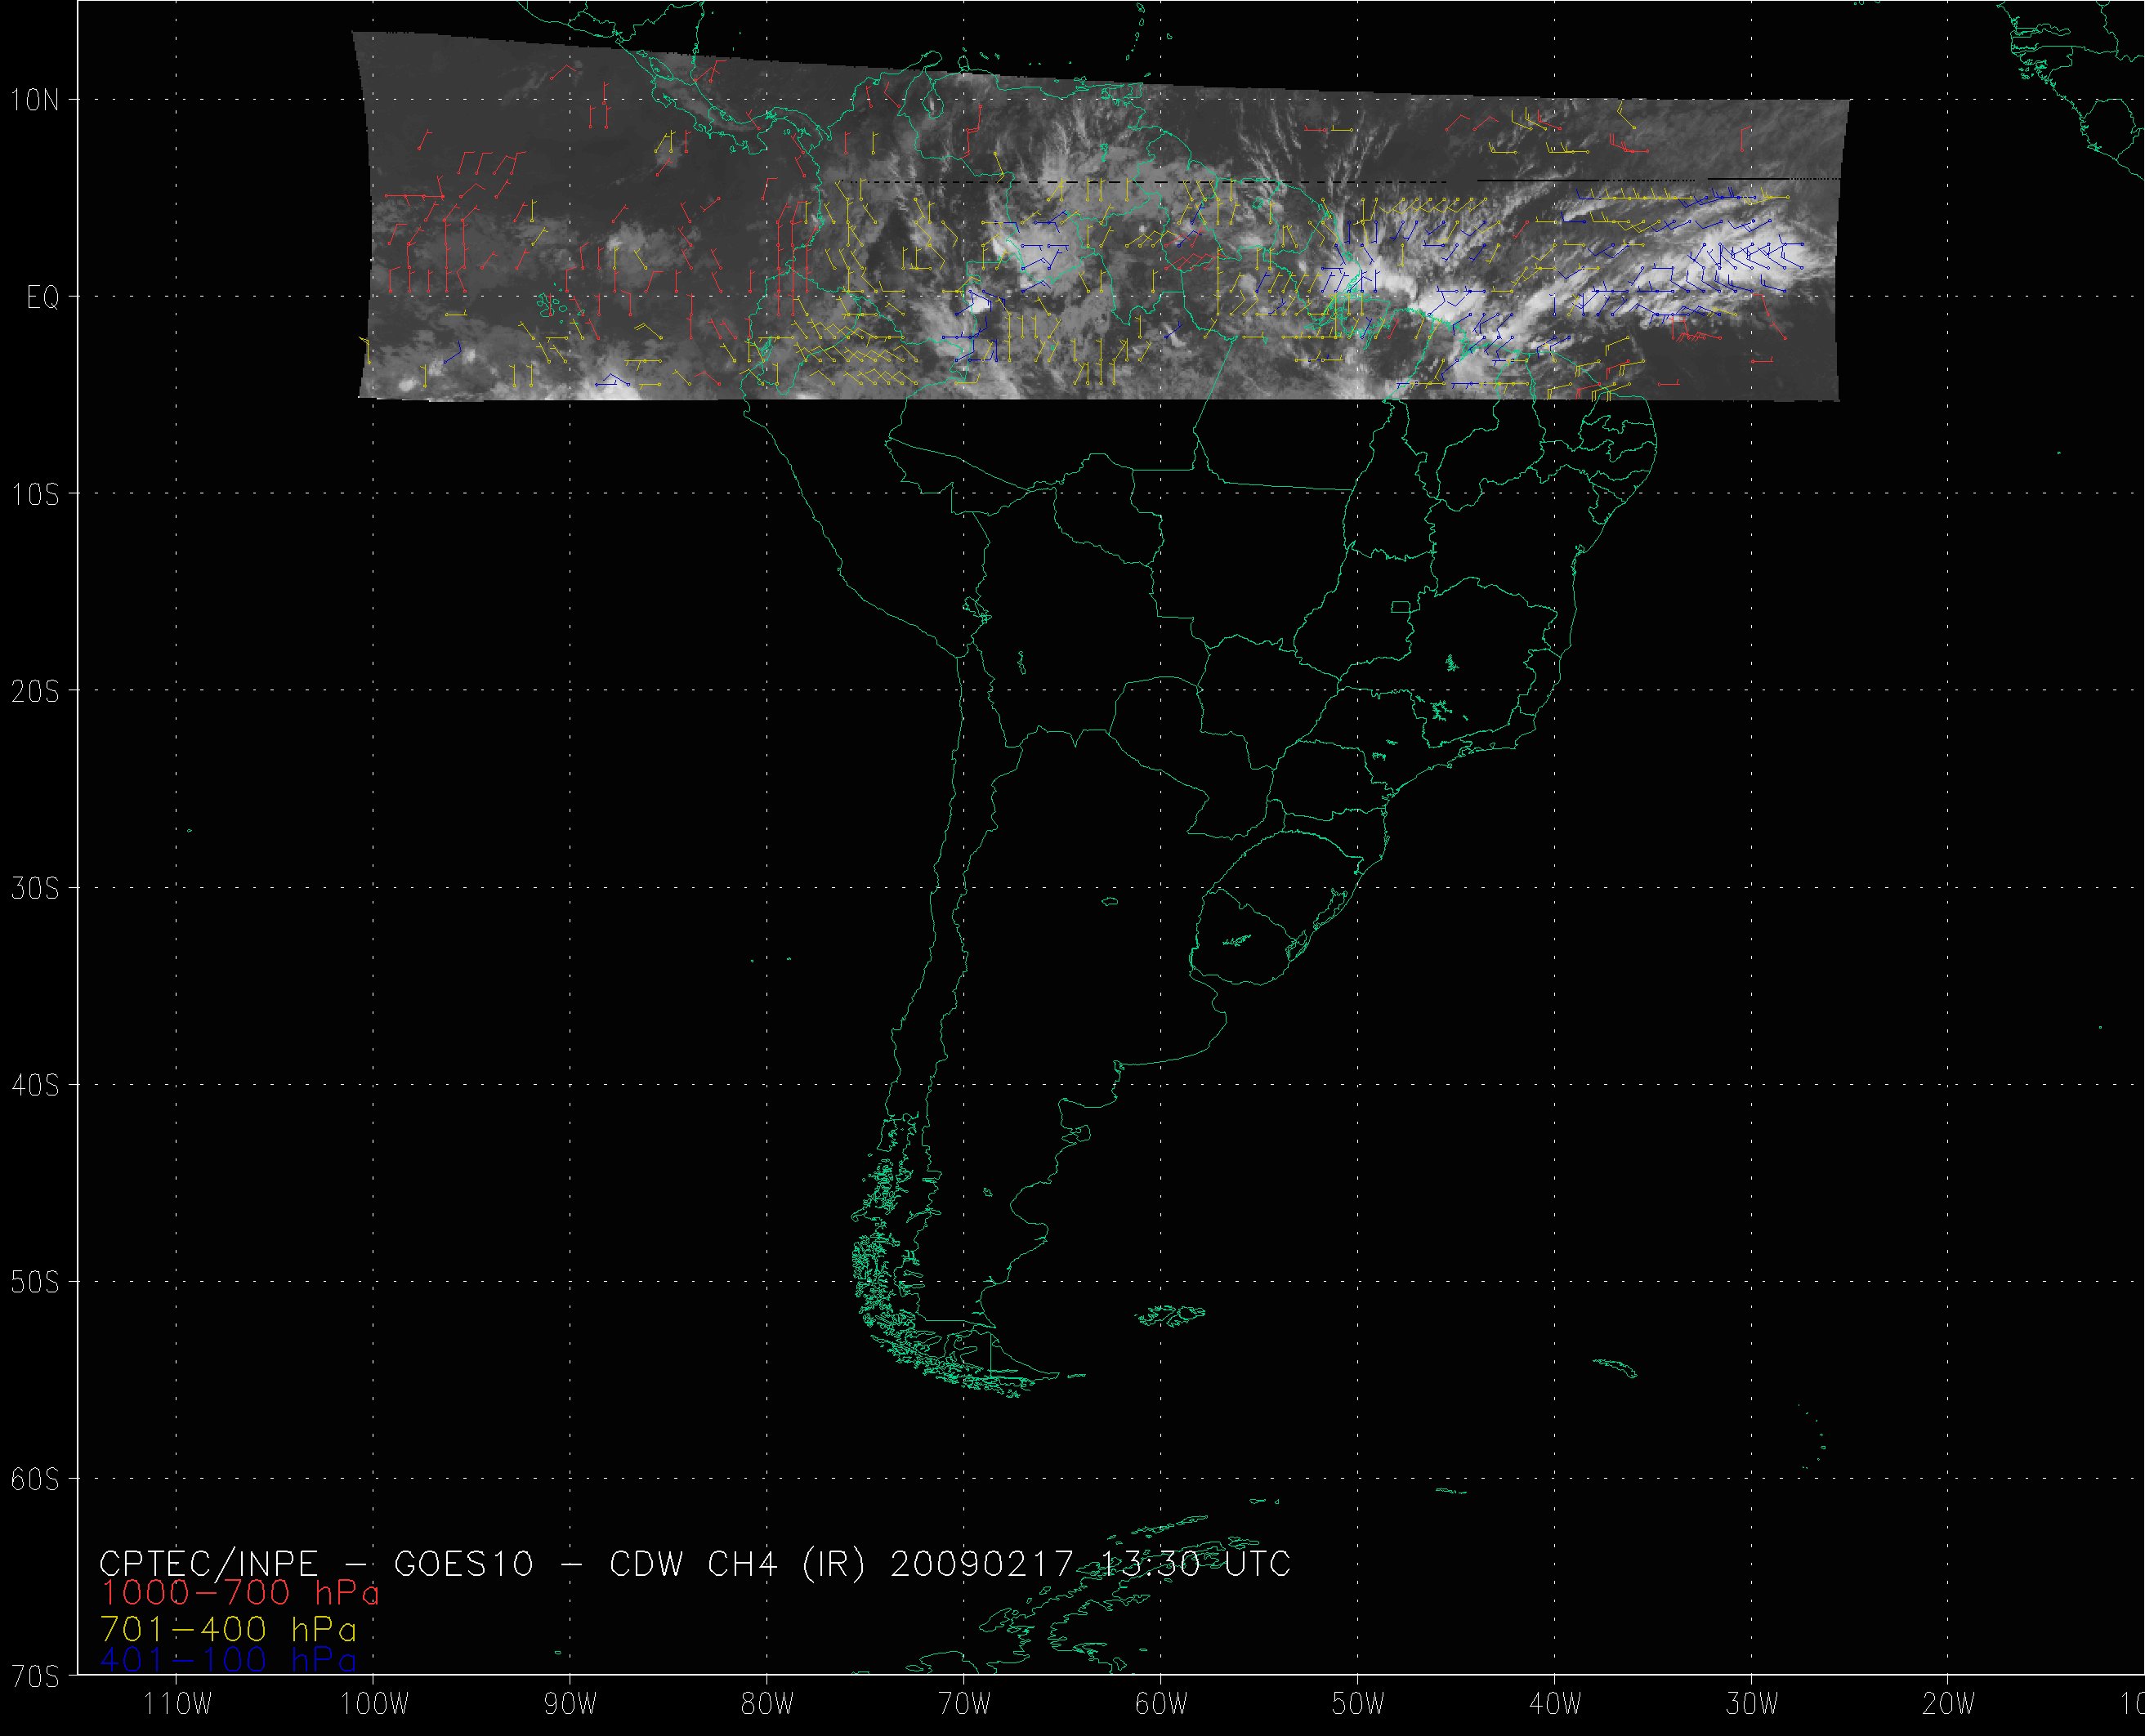
Task: Click the red 1000-700 hPa legend entry
Action: (240, 1593)
